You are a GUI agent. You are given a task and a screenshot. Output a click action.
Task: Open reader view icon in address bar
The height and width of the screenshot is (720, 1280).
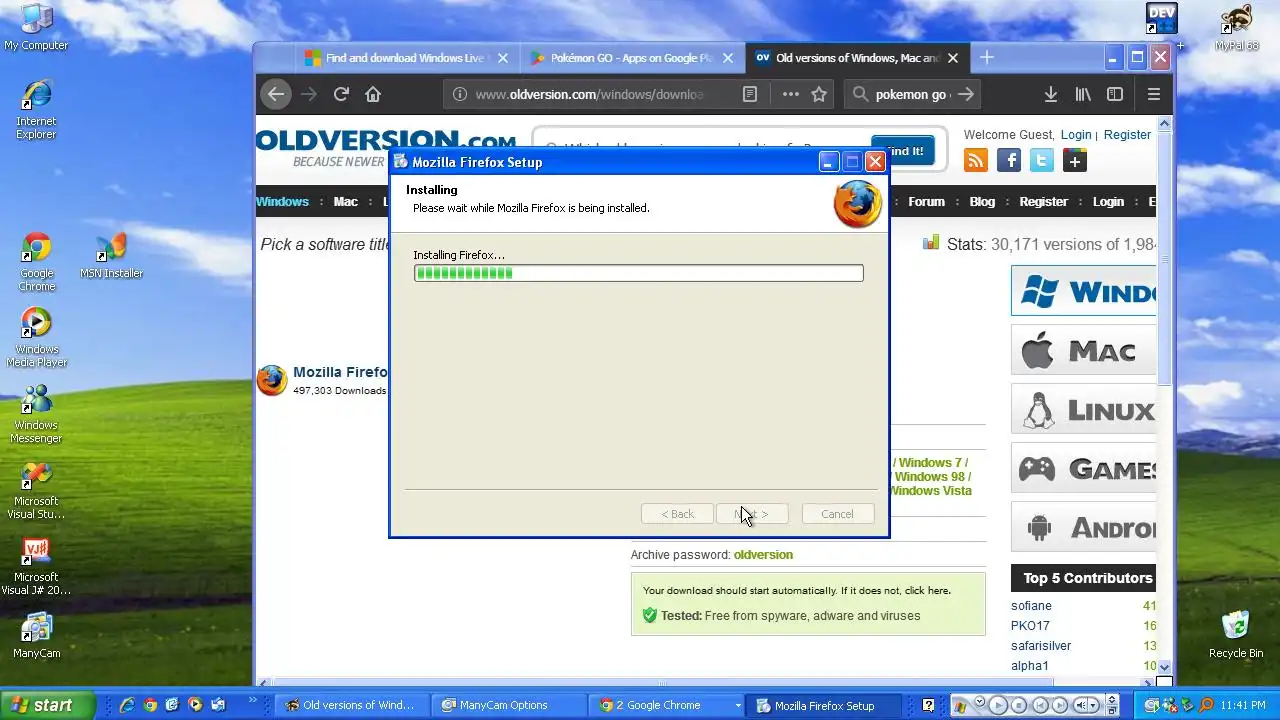point(750,94)
